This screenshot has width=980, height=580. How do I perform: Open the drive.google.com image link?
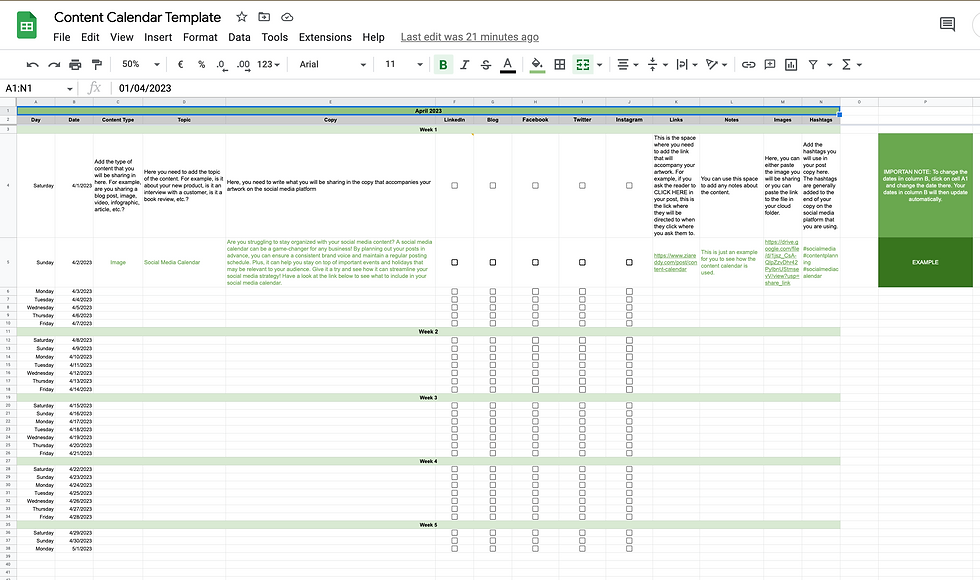point(782,262)
